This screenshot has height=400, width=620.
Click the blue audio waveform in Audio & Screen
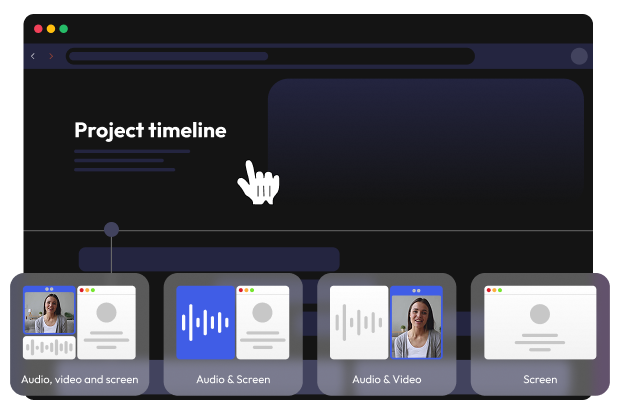205,322
